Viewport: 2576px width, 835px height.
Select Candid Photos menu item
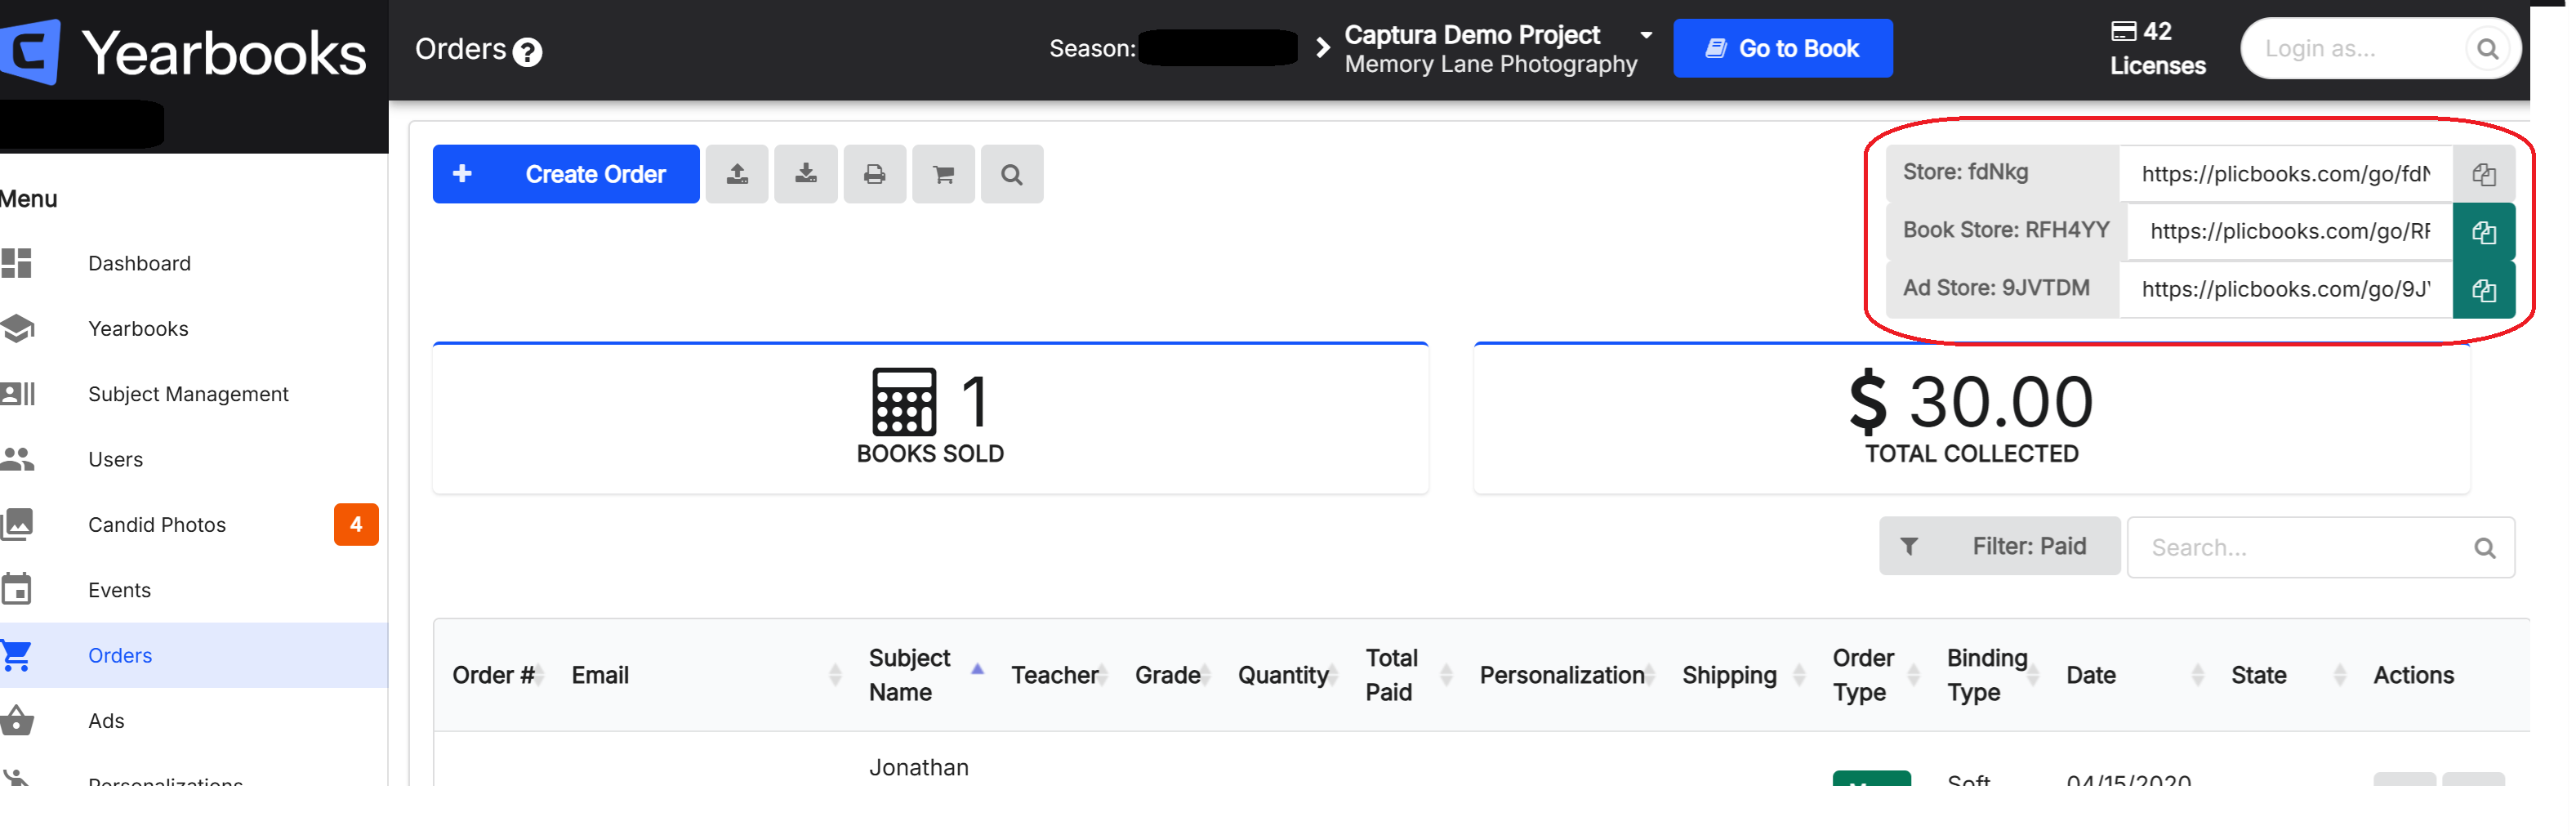tap(157, 525)
